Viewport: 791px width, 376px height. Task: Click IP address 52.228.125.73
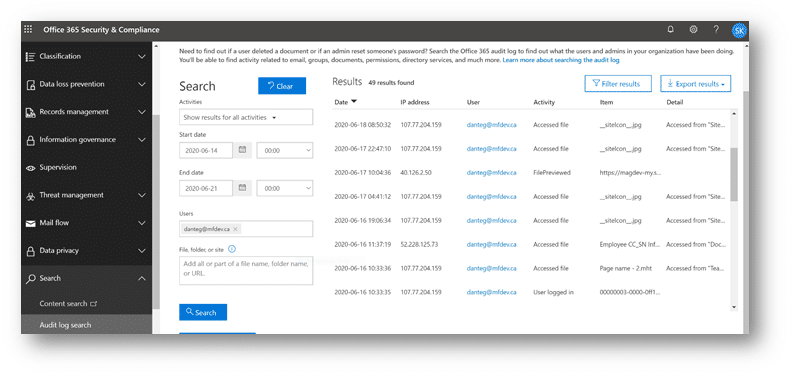tap(419, 244)
